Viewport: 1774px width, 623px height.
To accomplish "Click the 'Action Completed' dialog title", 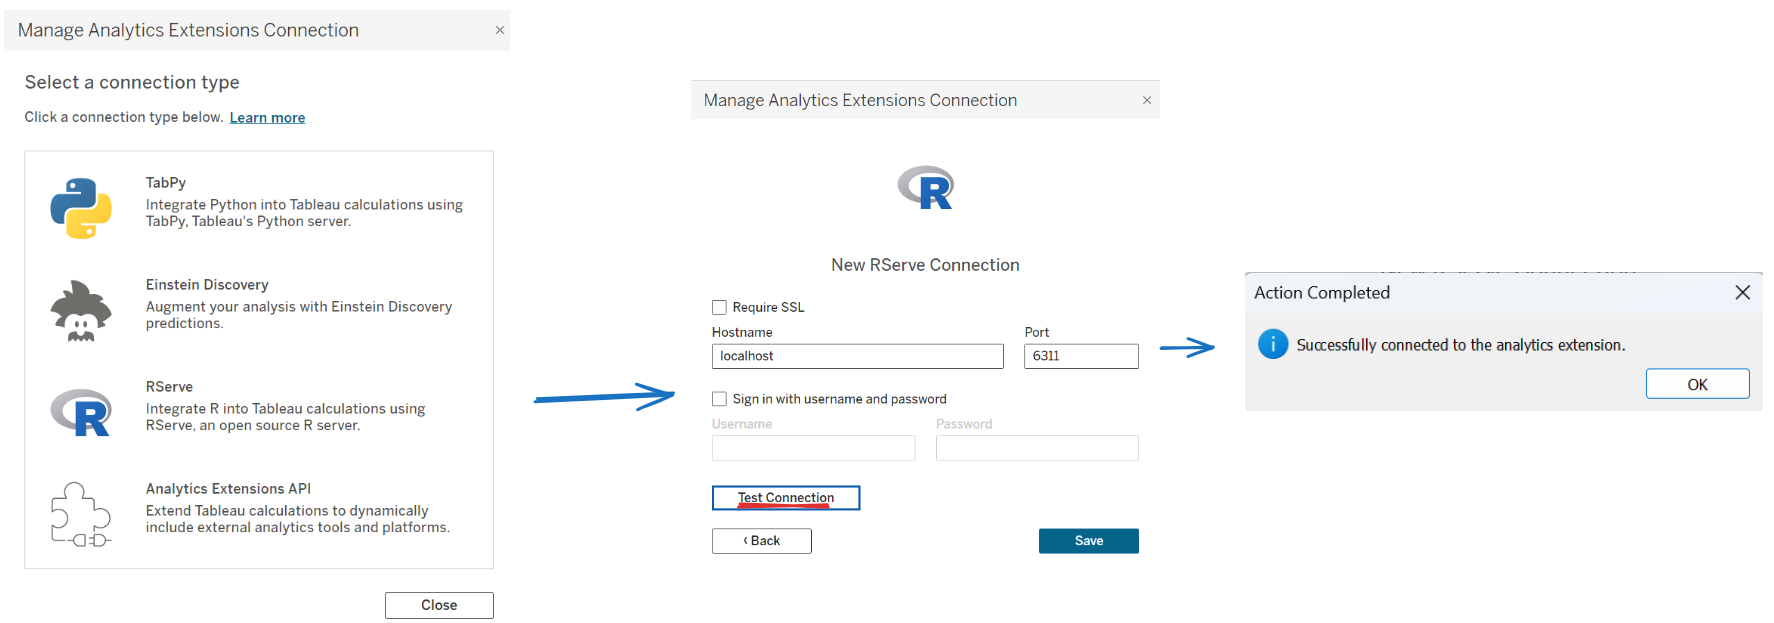I will tap(1322, 293).
